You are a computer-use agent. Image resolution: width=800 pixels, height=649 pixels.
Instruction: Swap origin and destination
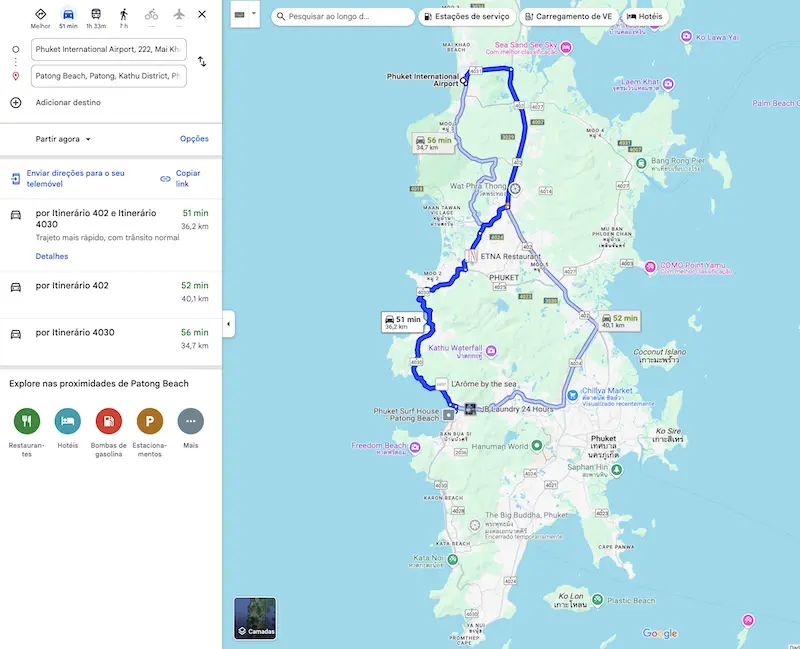pos(202,62)
